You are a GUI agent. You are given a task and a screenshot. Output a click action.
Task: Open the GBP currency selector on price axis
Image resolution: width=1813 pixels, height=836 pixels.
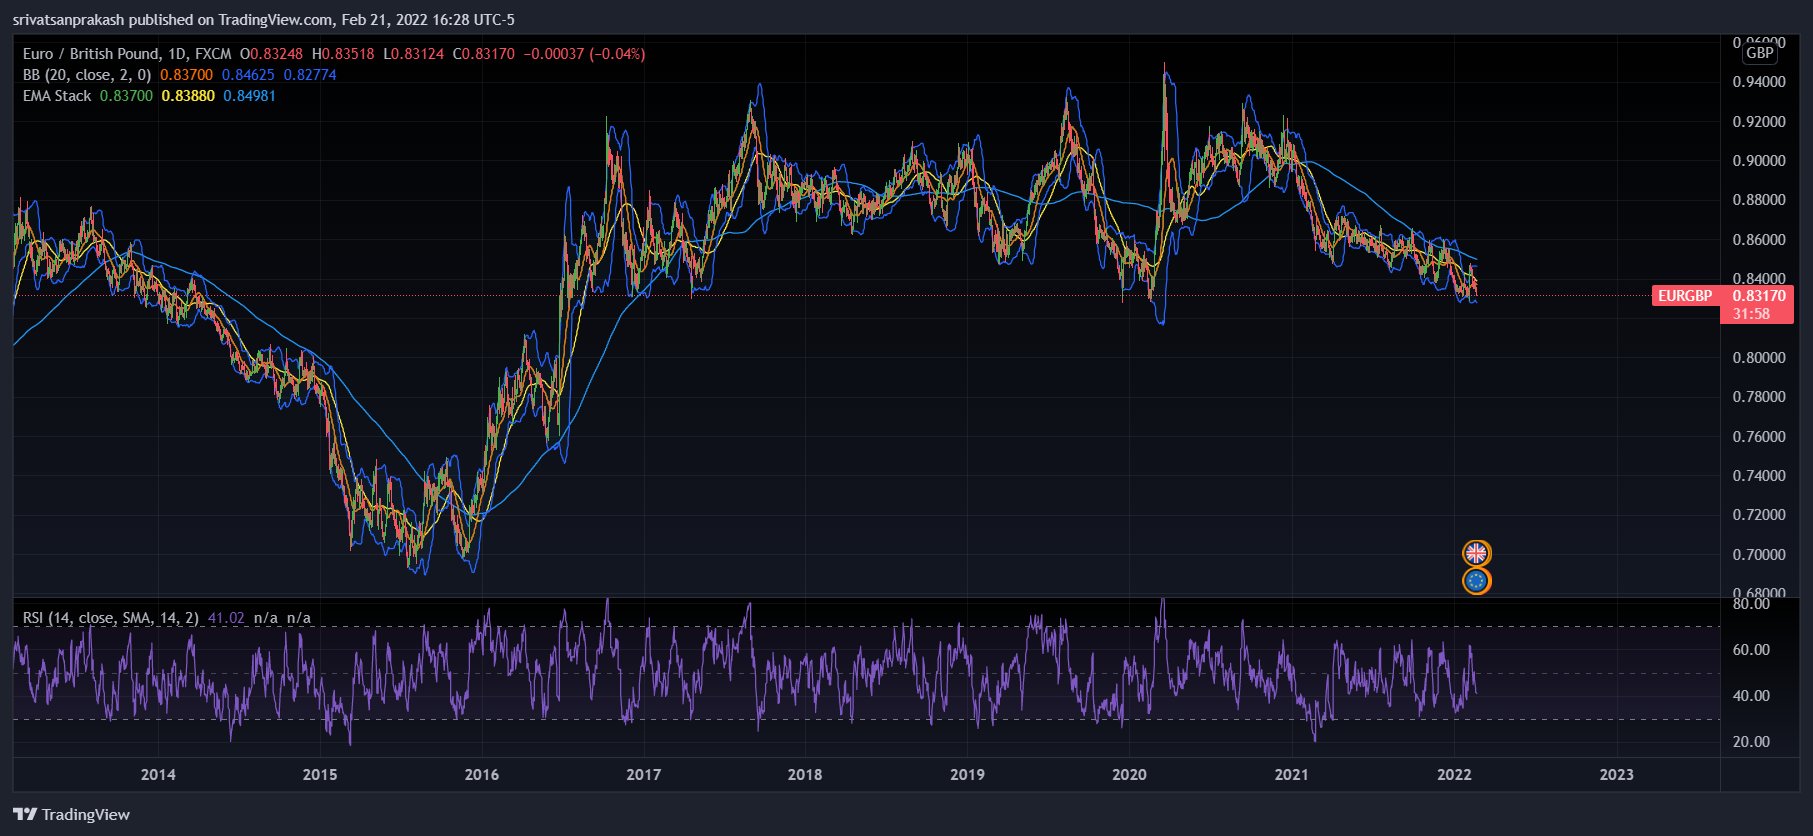coord(1759,53)
